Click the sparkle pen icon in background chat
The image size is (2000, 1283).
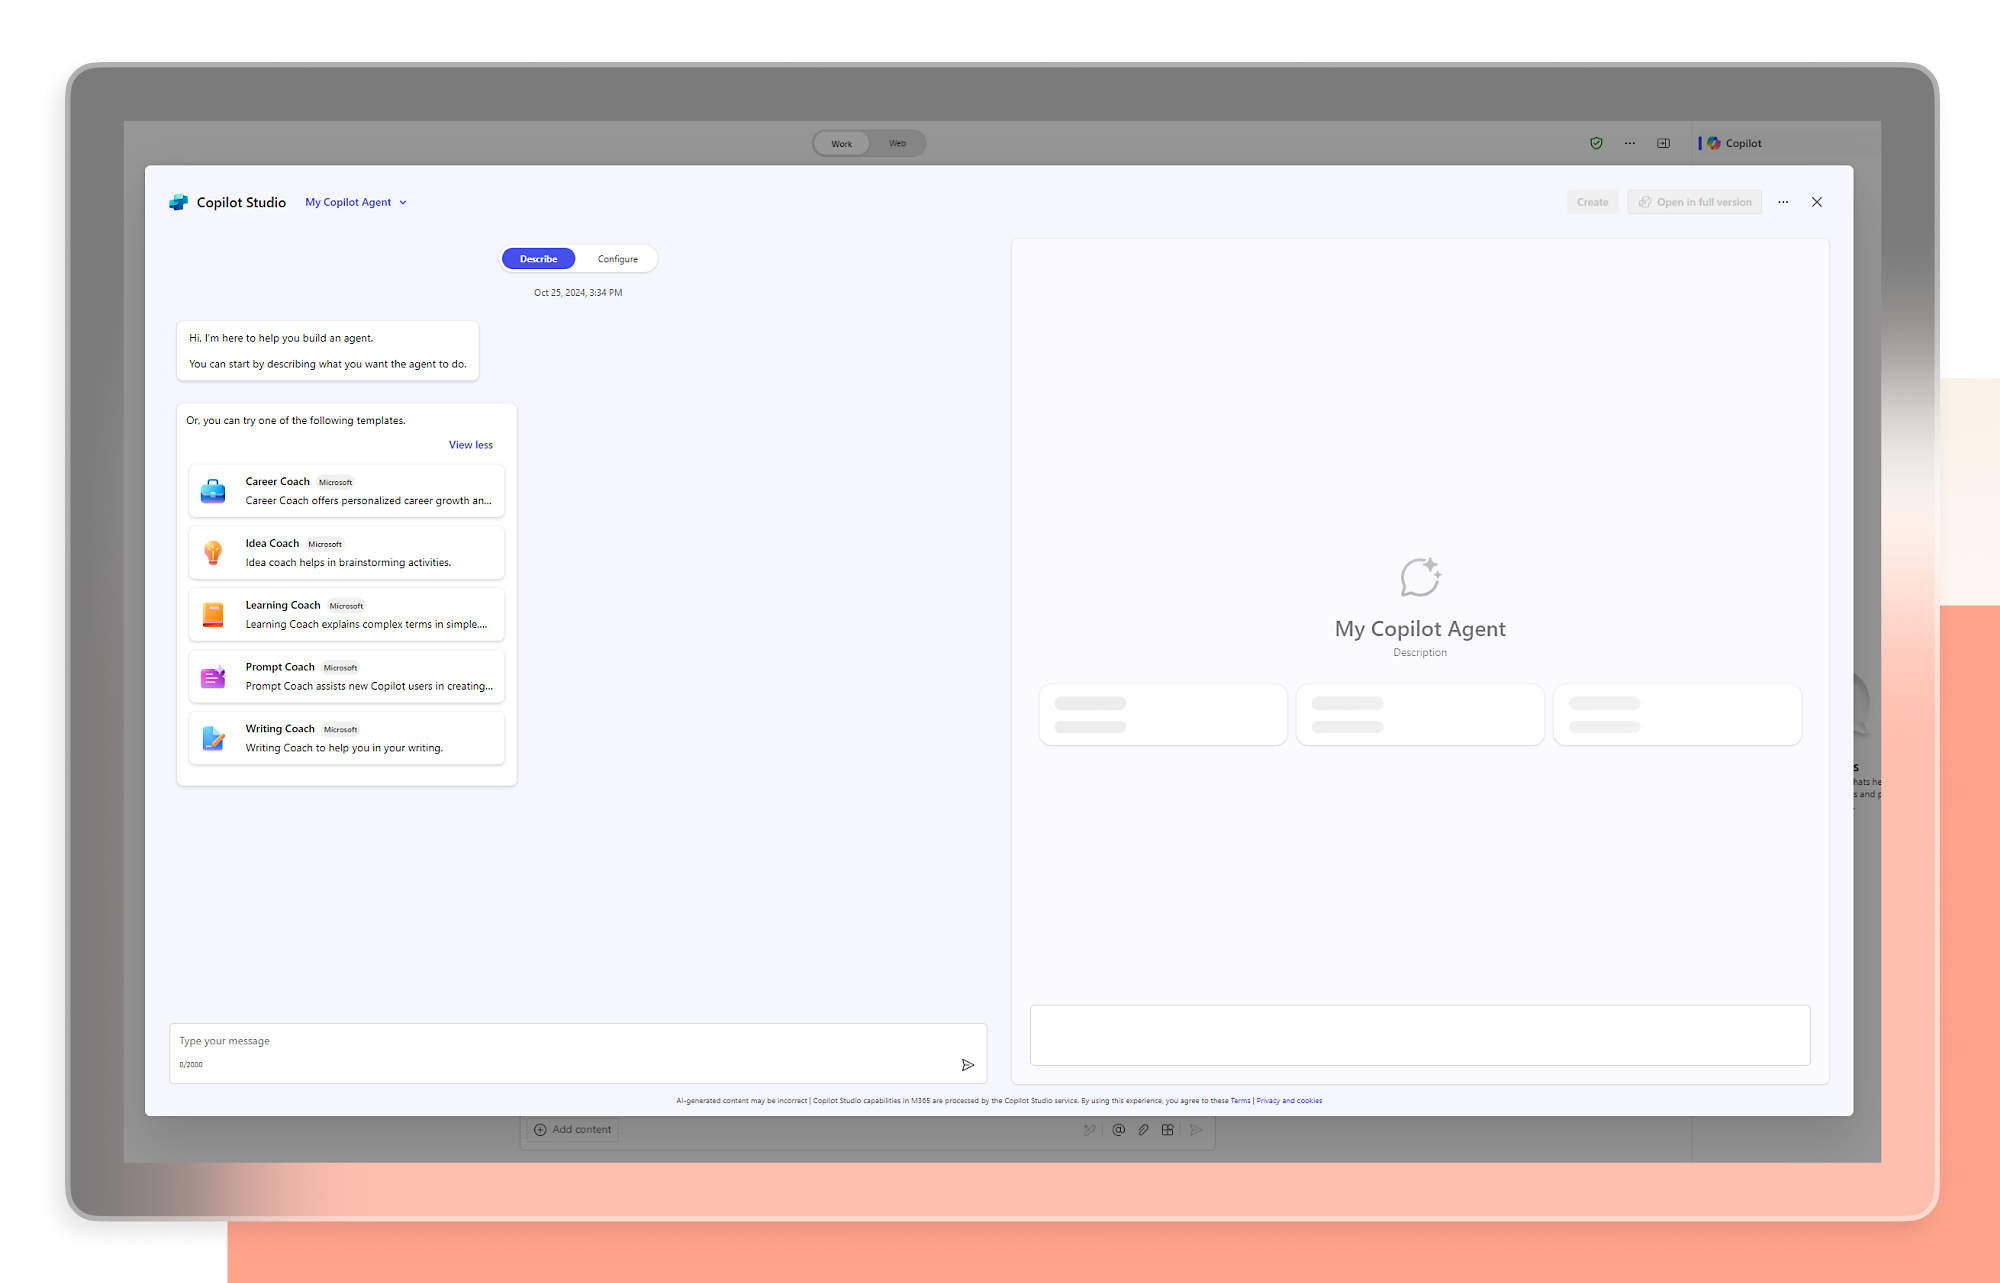tap(1089, 1130)
